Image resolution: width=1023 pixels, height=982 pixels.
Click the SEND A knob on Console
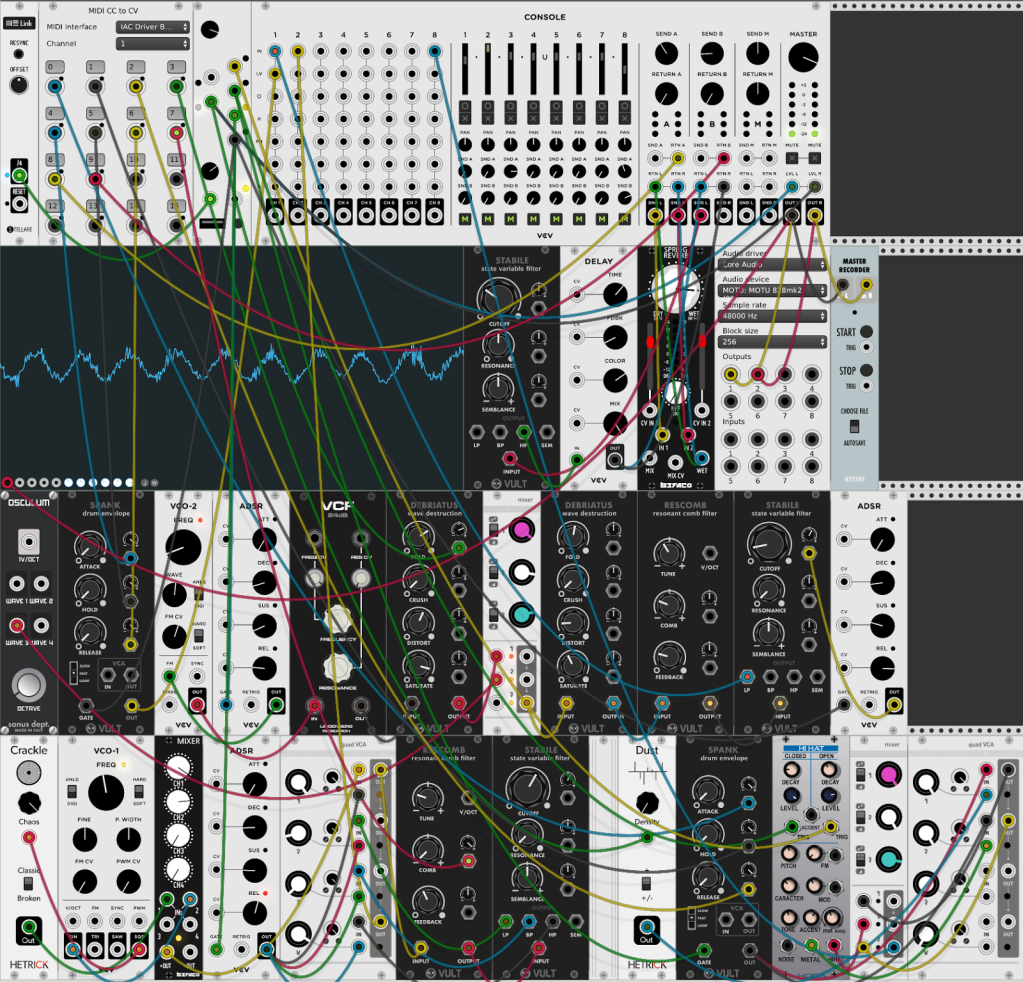[x=664, y=55]
